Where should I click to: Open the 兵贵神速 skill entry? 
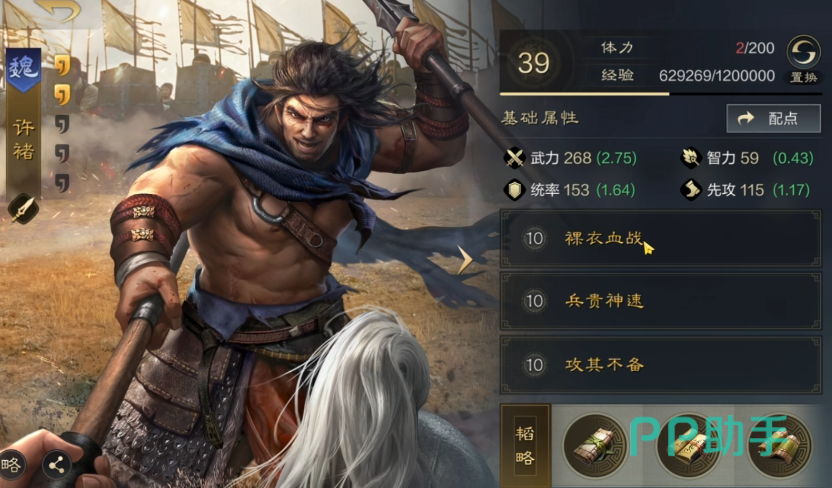(x=660, y=301)
